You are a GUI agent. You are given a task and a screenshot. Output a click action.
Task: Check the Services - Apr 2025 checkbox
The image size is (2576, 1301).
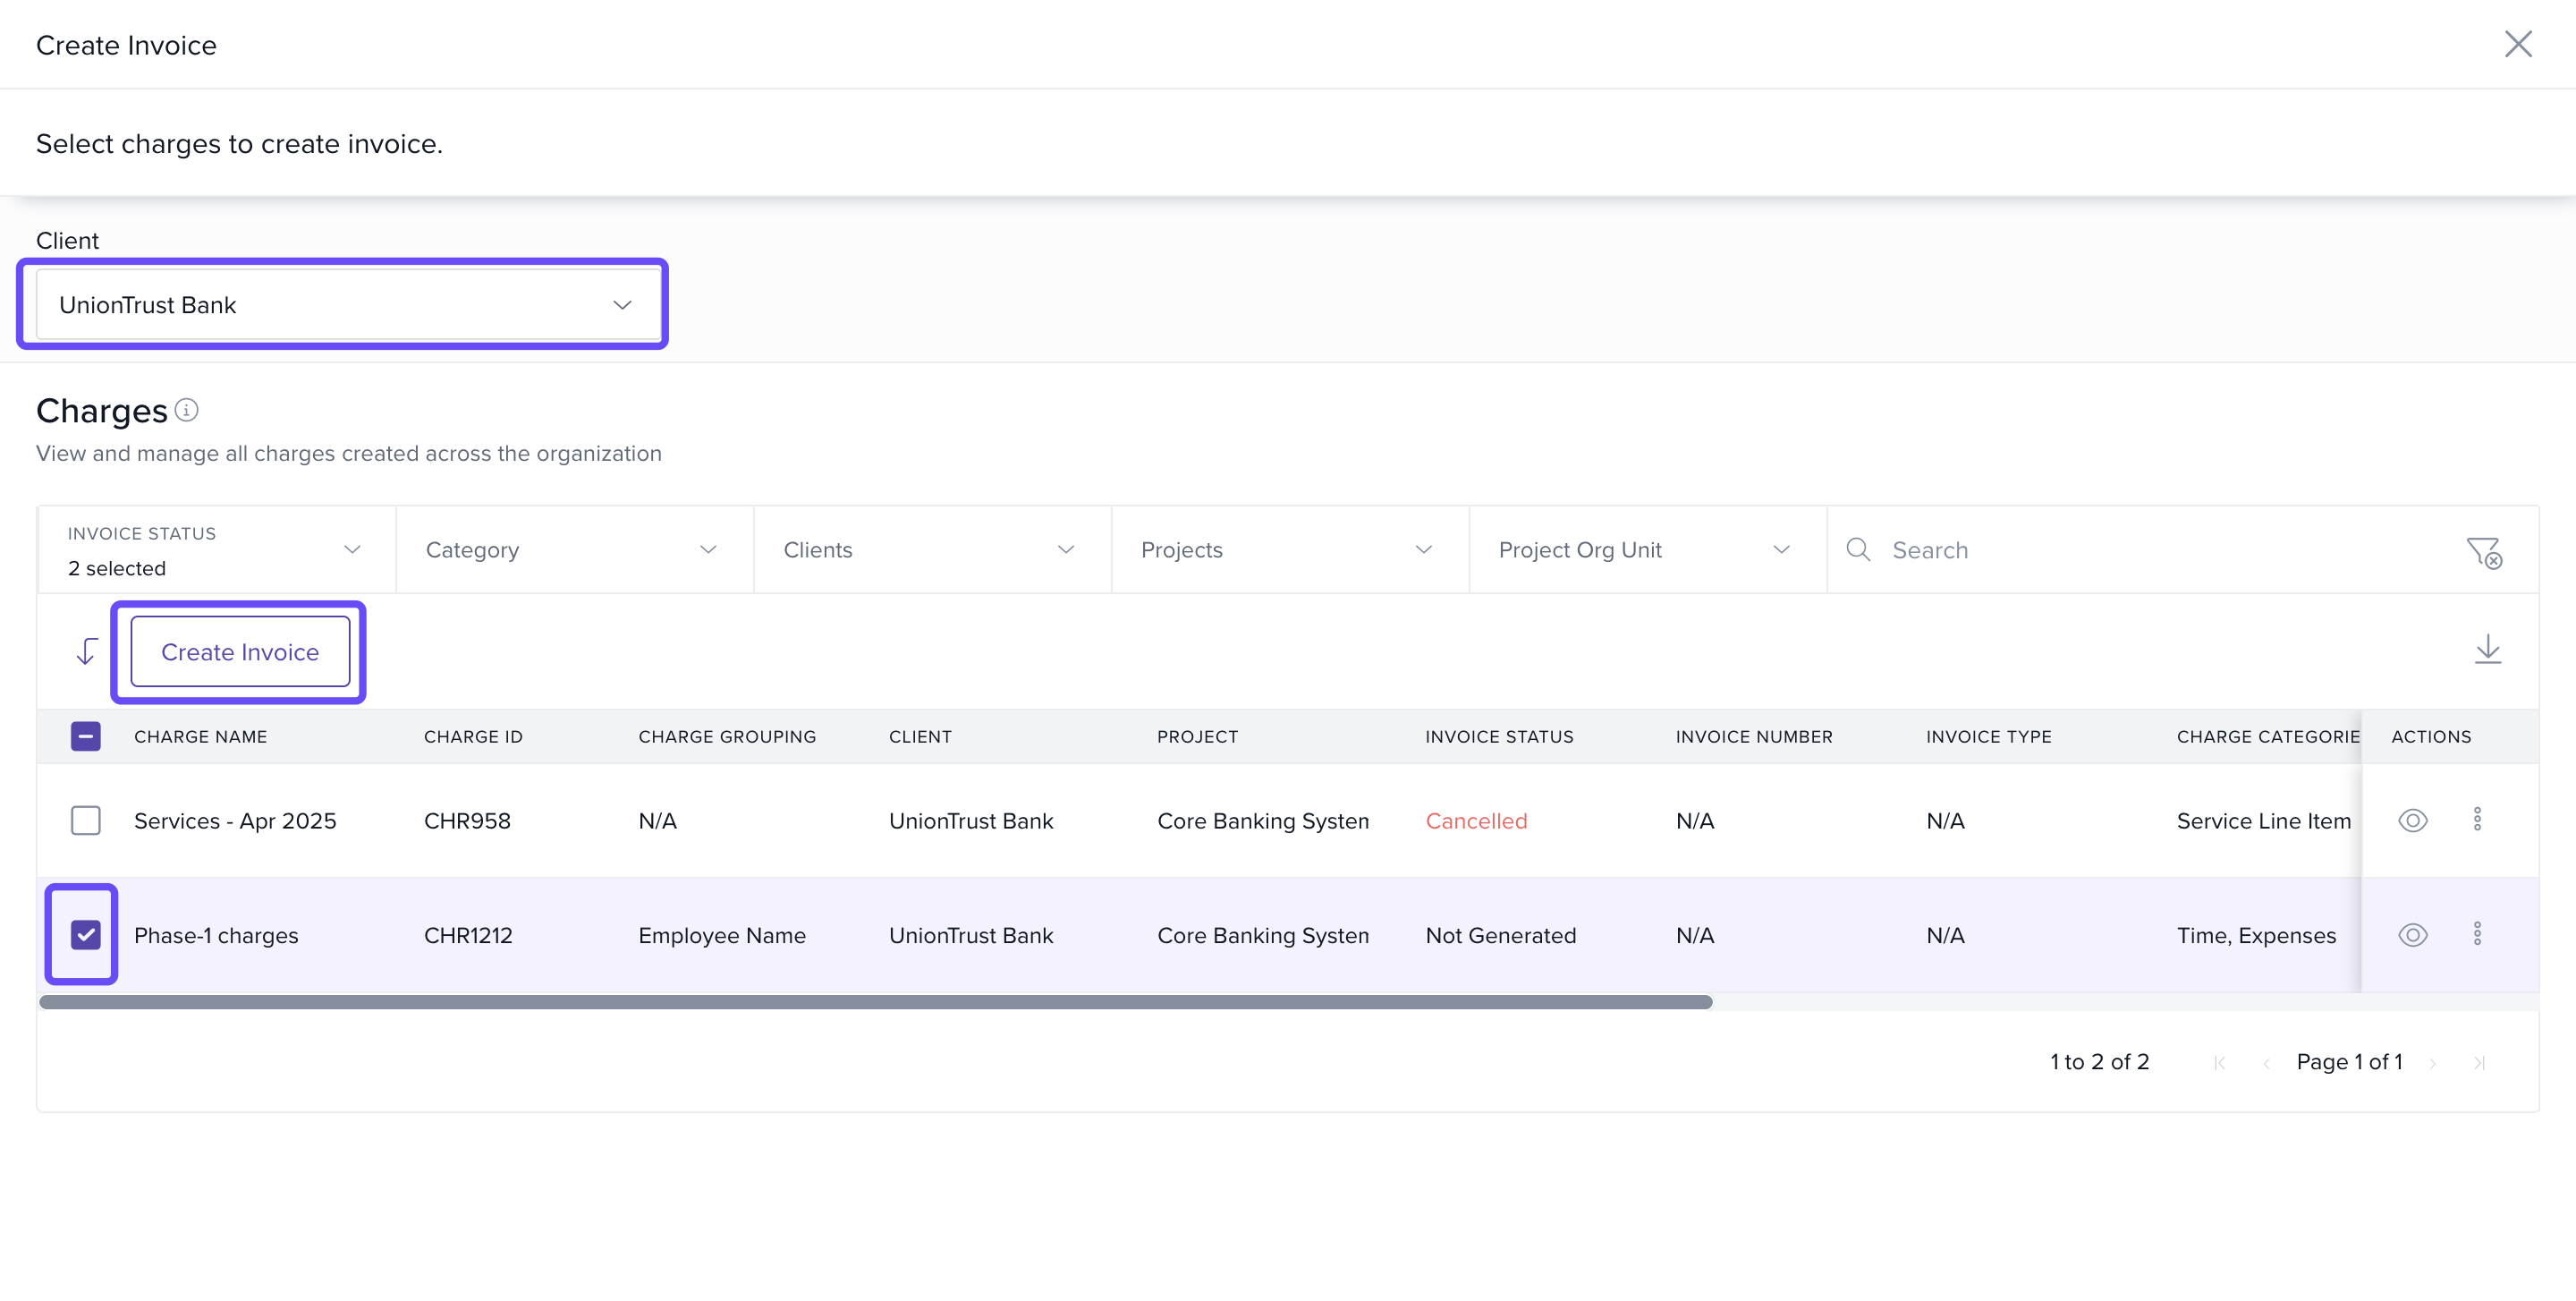tap(86, 820)
